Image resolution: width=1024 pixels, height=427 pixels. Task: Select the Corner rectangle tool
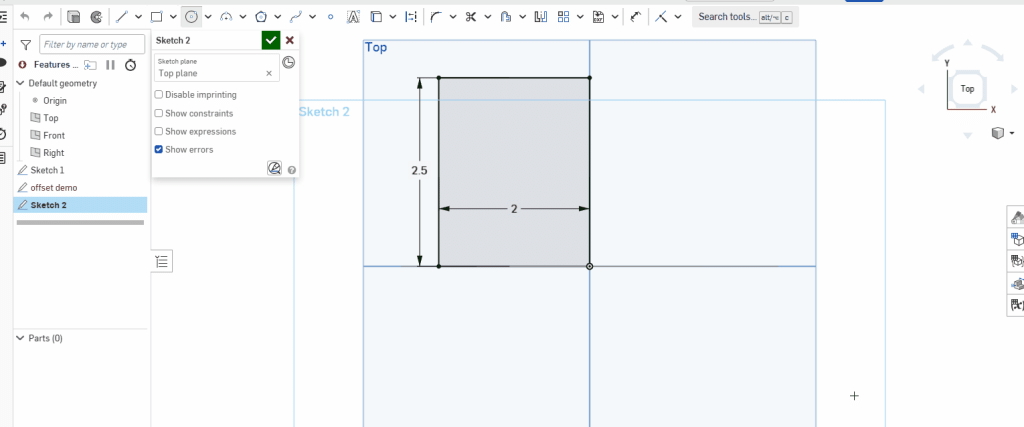tap(157, 16)
